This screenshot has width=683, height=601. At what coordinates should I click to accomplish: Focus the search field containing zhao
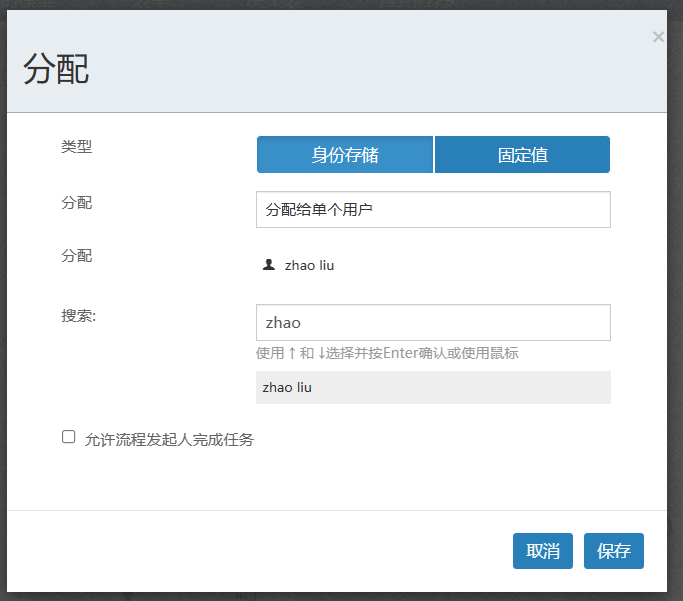(x=433, y=323)
